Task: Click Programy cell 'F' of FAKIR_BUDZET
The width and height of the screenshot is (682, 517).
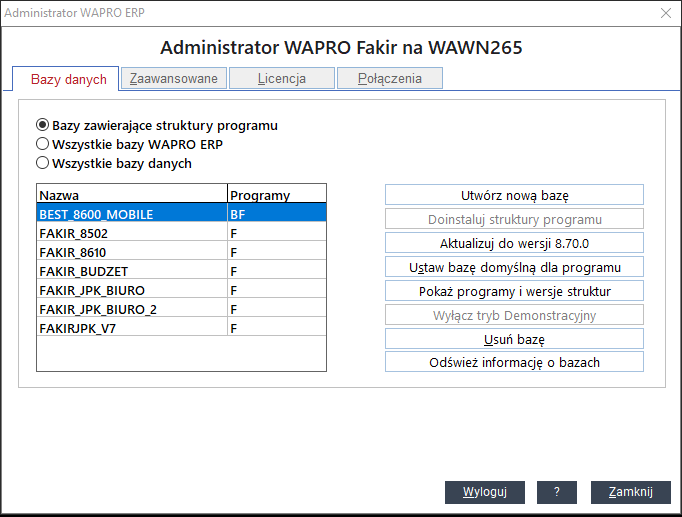Action: point(277,271)
